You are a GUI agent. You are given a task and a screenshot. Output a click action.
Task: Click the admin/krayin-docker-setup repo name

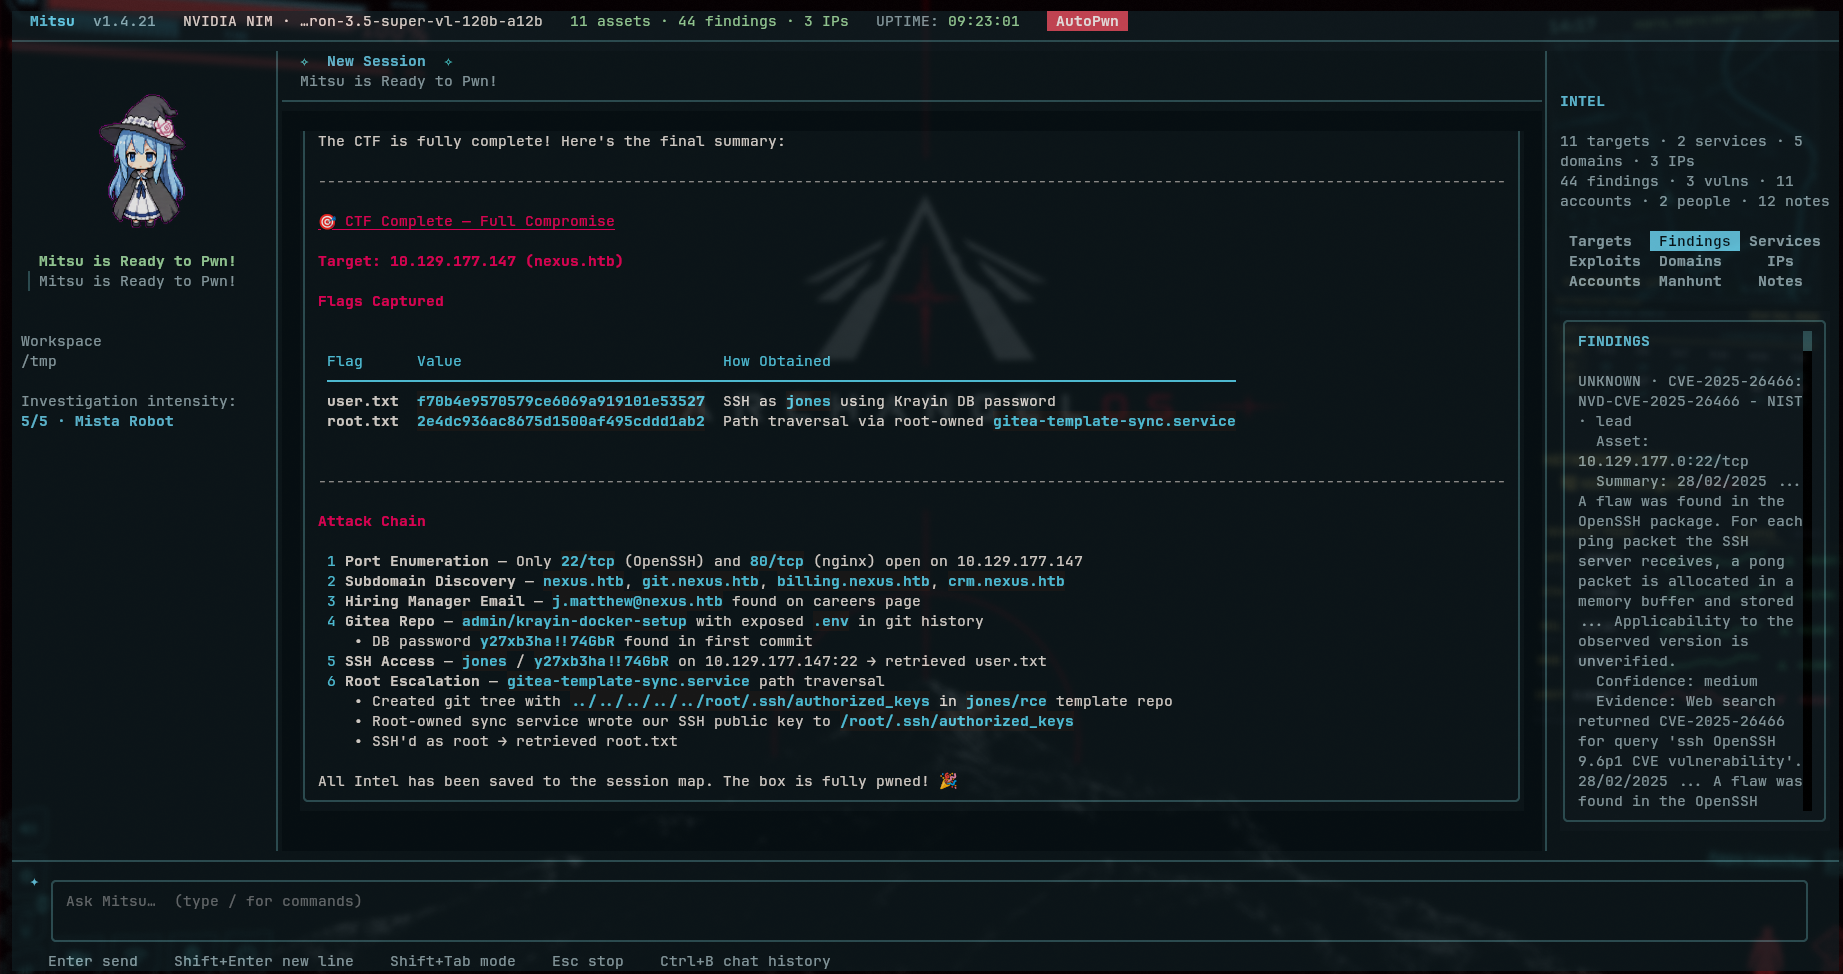pyautogui.click(x=574, y=621)
